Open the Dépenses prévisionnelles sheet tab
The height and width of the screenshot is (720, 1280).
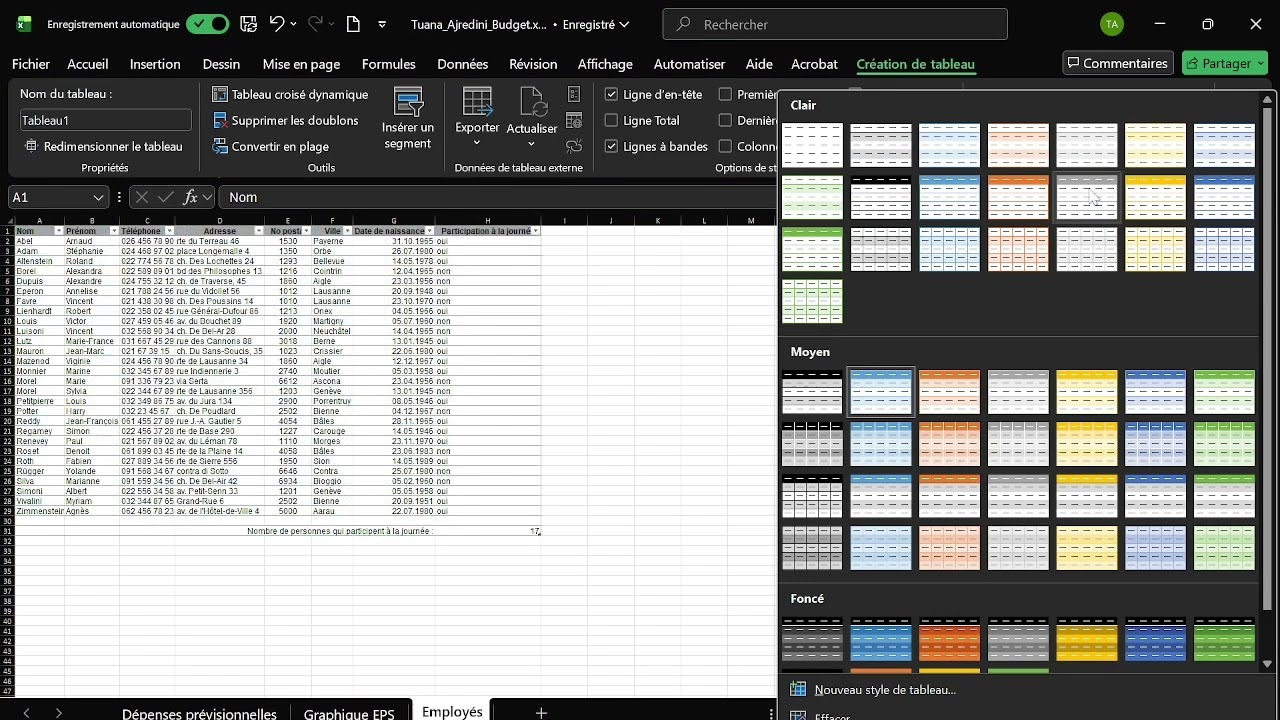(199, 713)
